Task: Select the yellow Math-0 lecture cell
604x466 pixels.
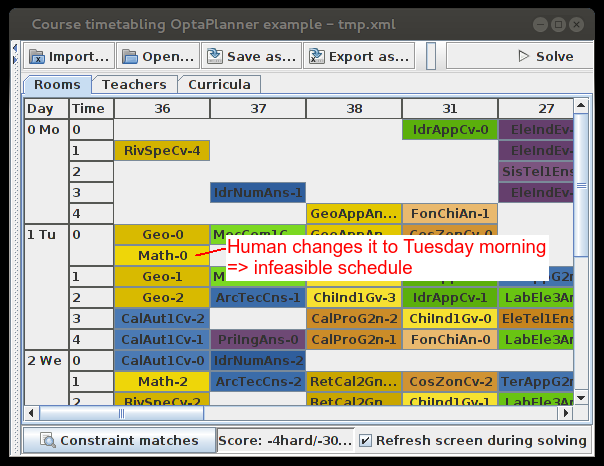Action: [x=163, y=256]
